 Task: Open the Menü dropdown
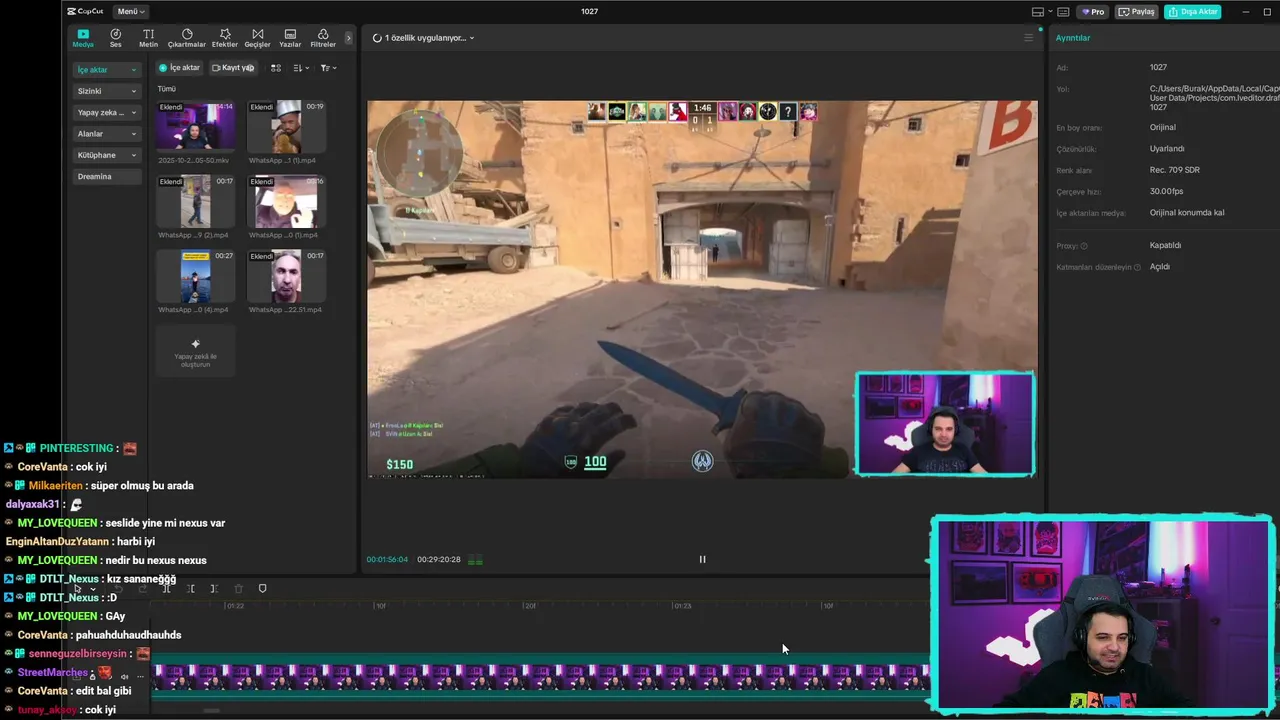click(x=131, y=11)
